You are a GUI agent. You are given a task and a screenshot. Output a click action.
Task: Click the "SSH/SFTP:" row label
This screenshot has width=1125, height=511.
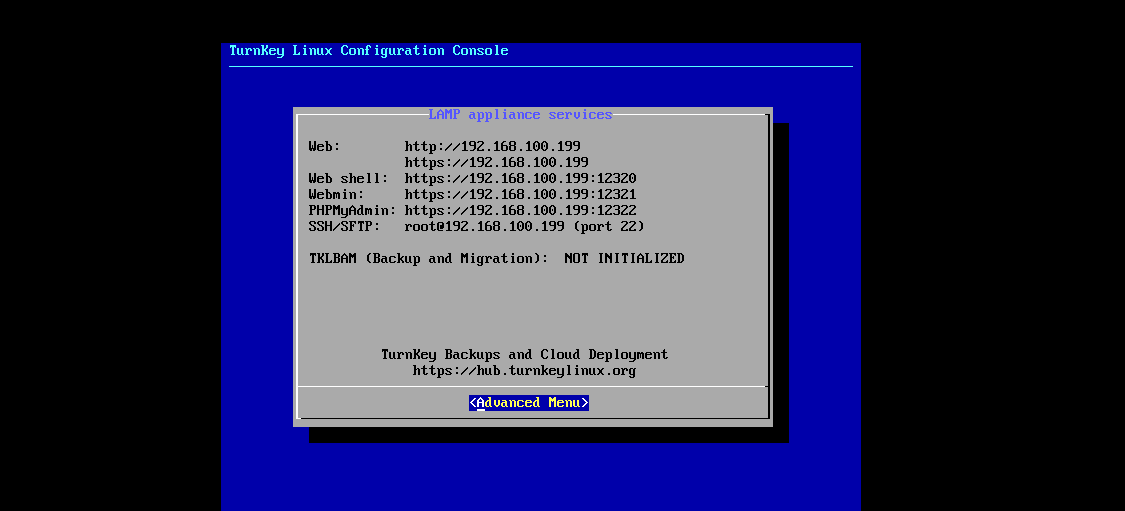pyautogui.click(x=344, y=227)
